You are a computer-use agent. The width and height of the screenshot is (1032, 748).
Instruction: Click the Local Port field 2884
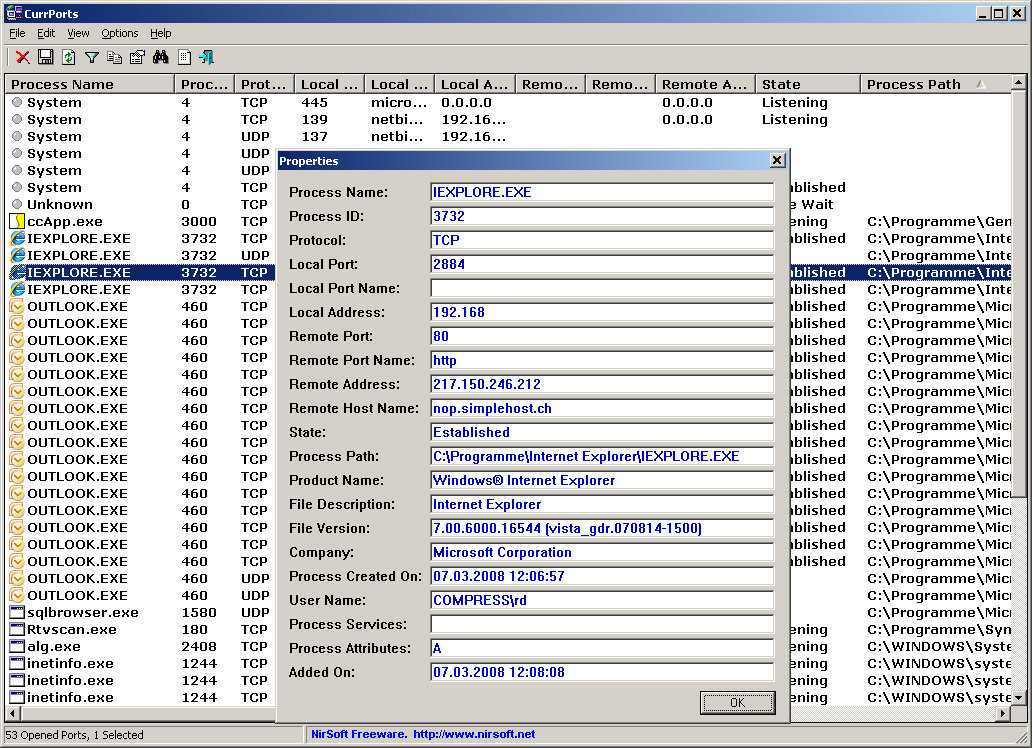point(602,264)
